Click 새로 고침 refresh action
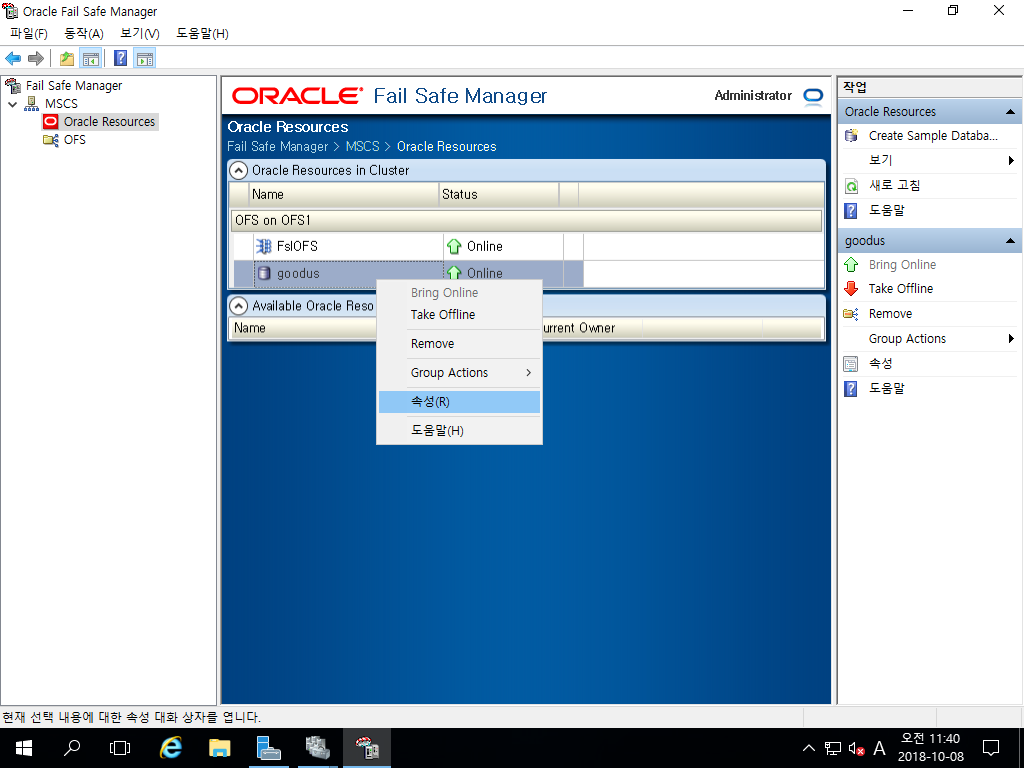Image resolution: width=1024 pixels, height=768 pixels. click(894, 185)
